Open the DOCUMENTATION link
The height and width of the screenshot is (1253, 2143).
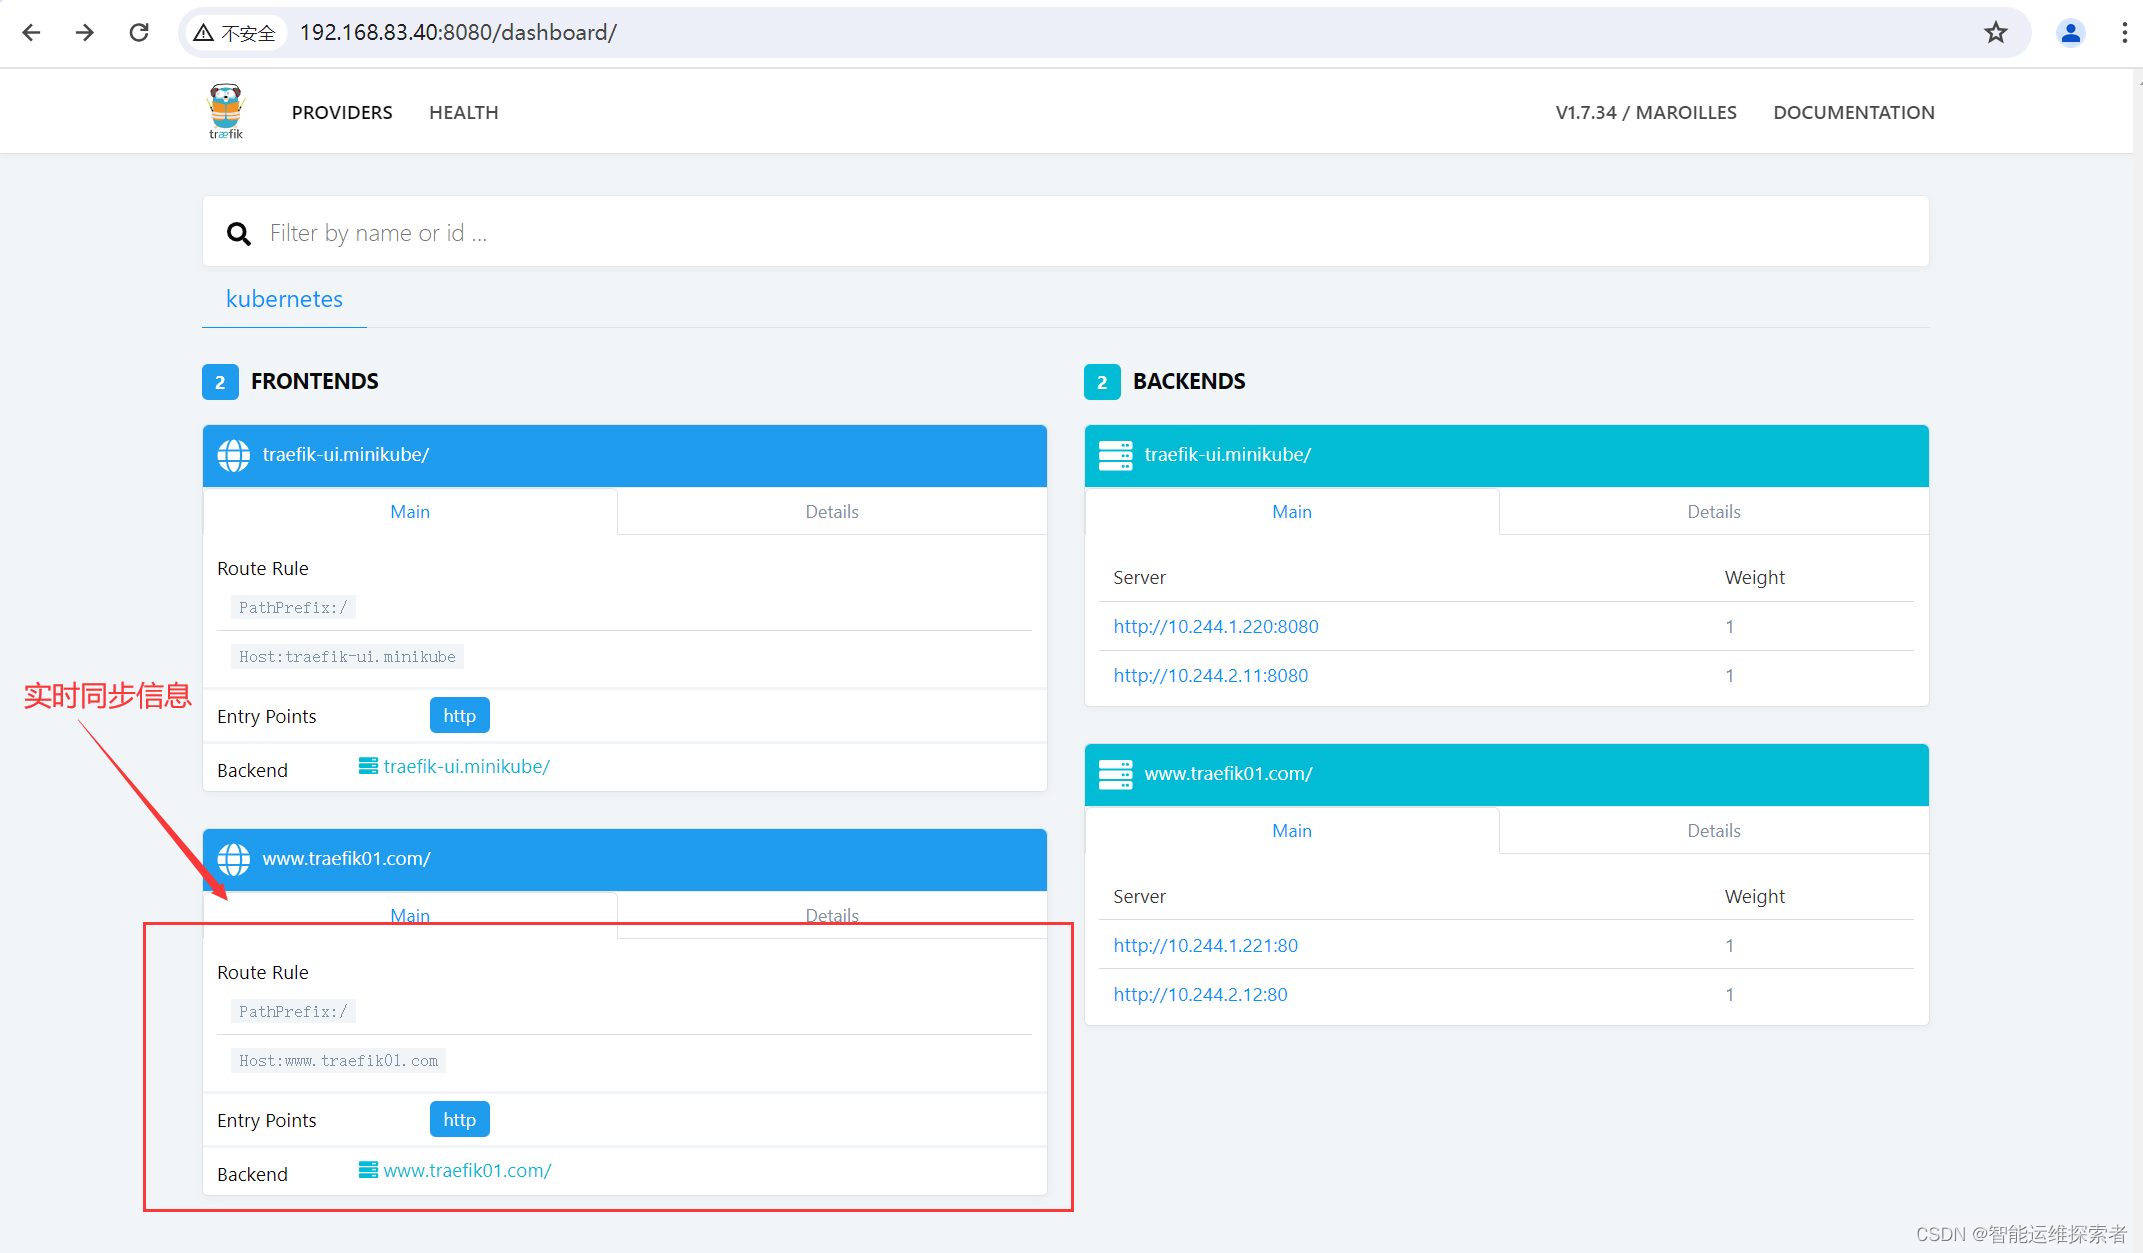pos(1853,113)
